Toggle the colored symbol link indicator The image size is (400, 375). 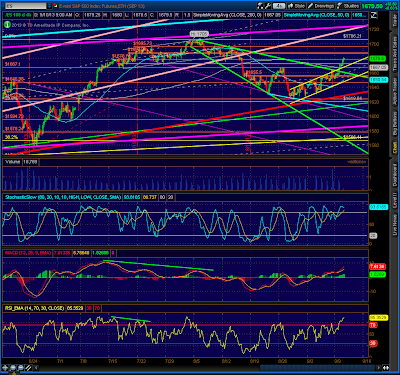(x=55, y=6)
